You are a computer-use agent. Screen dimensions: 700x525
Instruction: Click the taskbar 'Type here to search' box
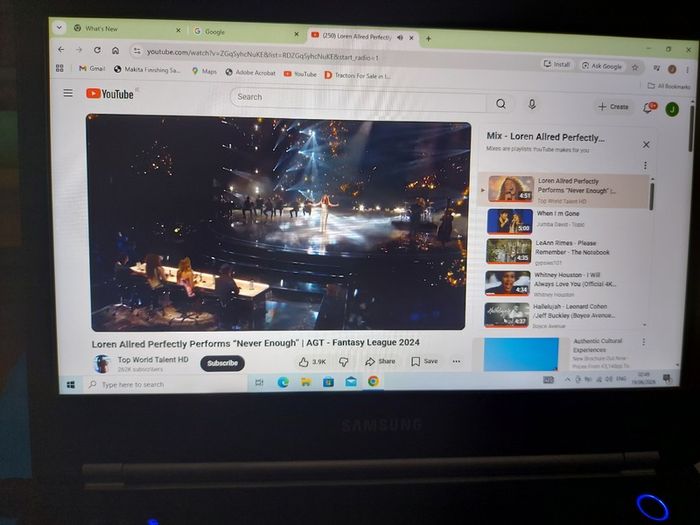(x=165, y=384)
